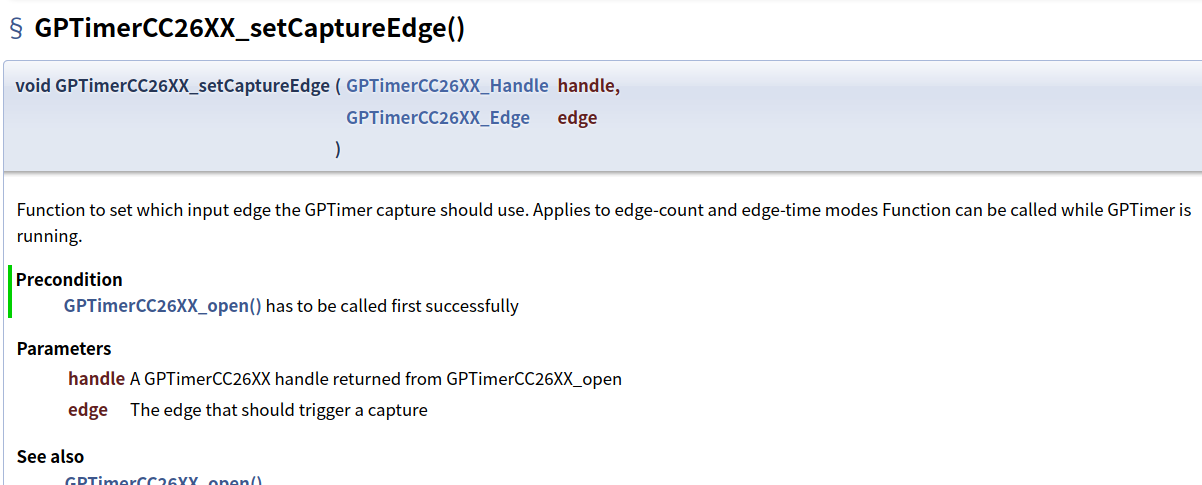Click the handle parameter description text
Viewport: 1202px width, 485px height.
click(x=376, y=379)
